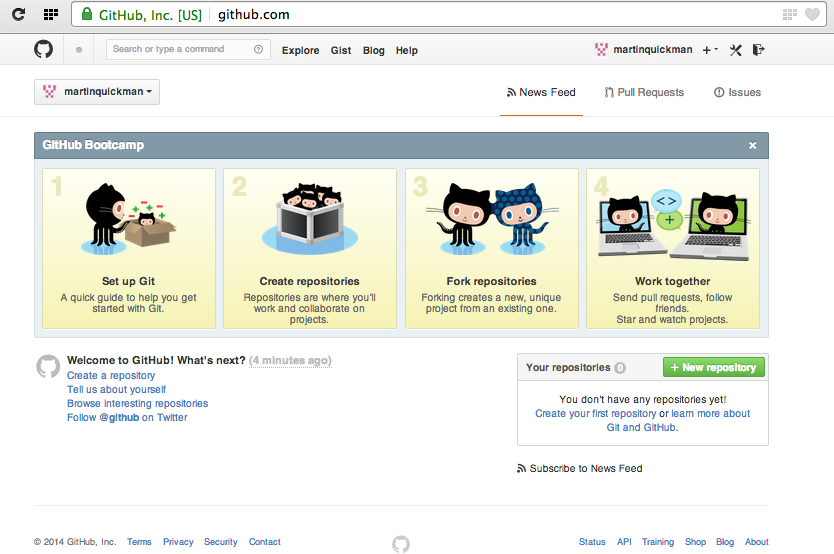Click the green New repository button
The height and width of the screenshot is (554, 834).
coord(714,367)
